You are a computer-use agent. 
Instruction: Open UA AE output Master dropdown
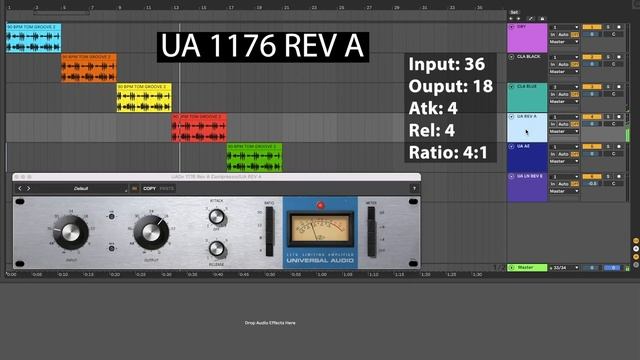[x=564, y=162]
